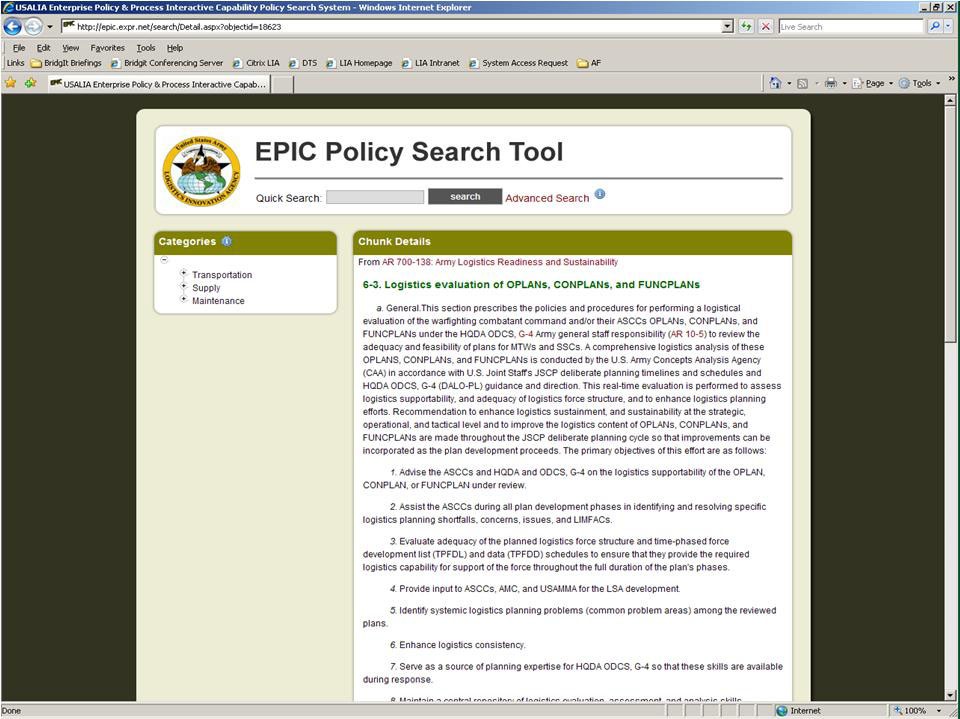Open the File menu

click(x=19, y=48)
